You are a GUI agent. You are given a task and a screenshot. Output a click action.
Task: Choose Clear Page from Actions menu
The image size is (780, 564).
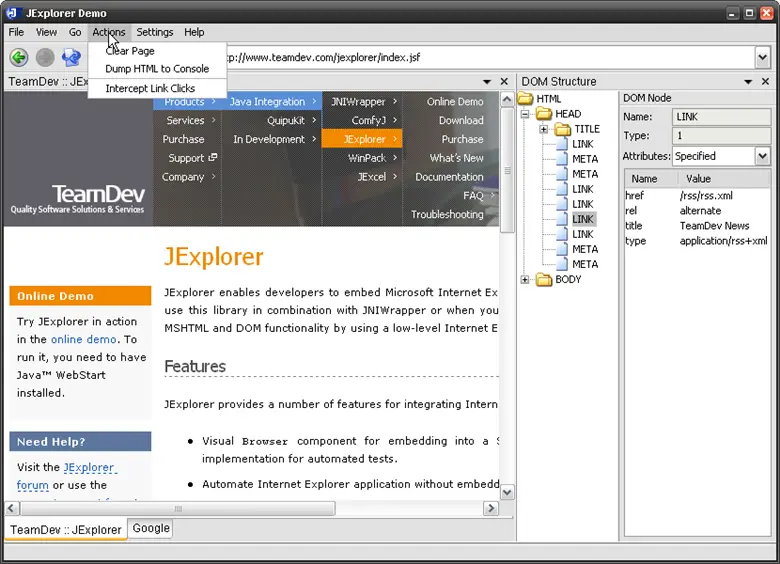157,51
